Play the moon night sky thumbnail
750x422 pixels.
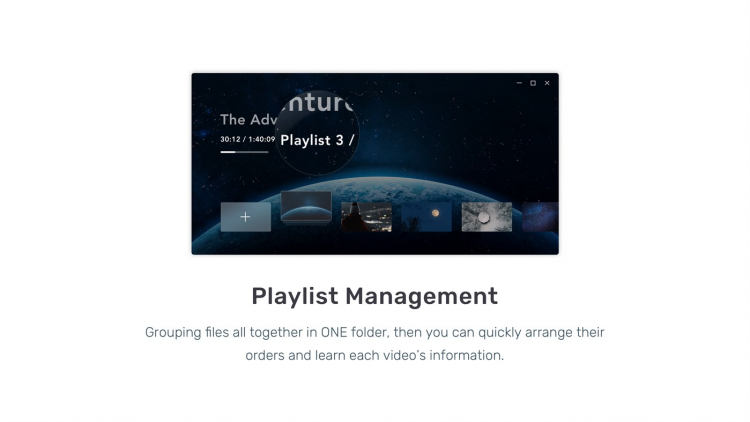[426, 217]
